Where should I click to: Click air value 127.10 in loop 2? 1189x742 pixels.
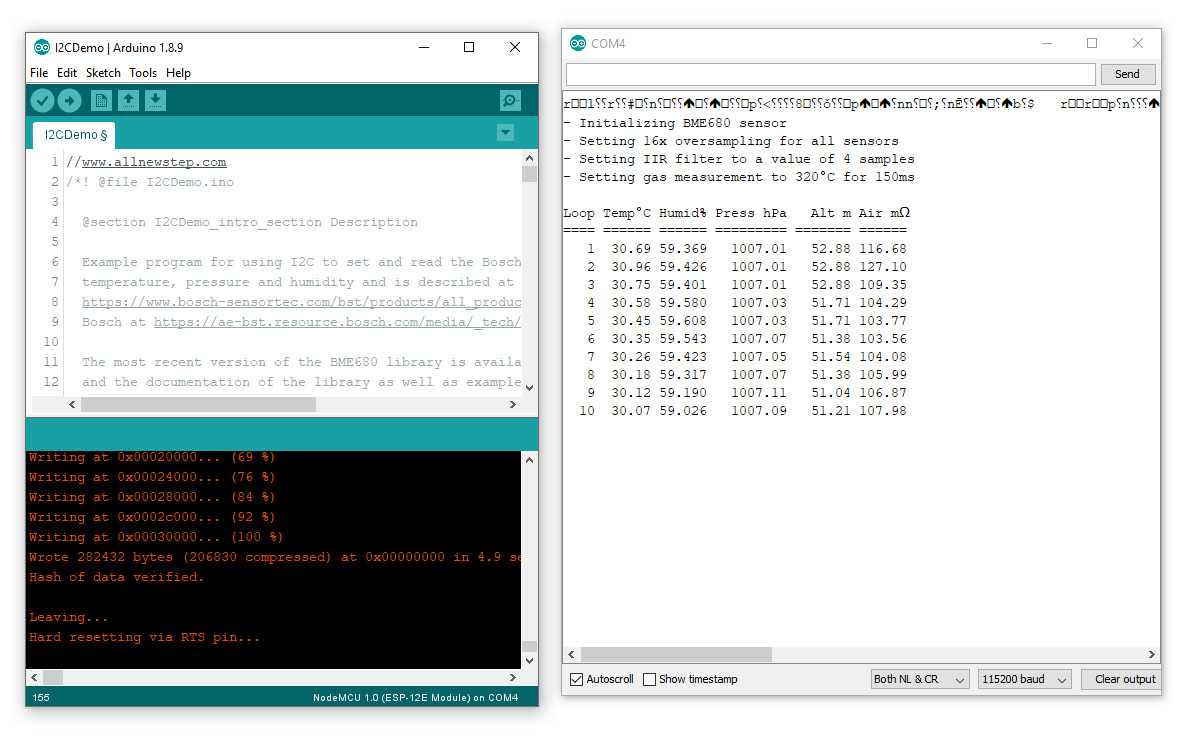pyautogui.click(x=883, y=267)
